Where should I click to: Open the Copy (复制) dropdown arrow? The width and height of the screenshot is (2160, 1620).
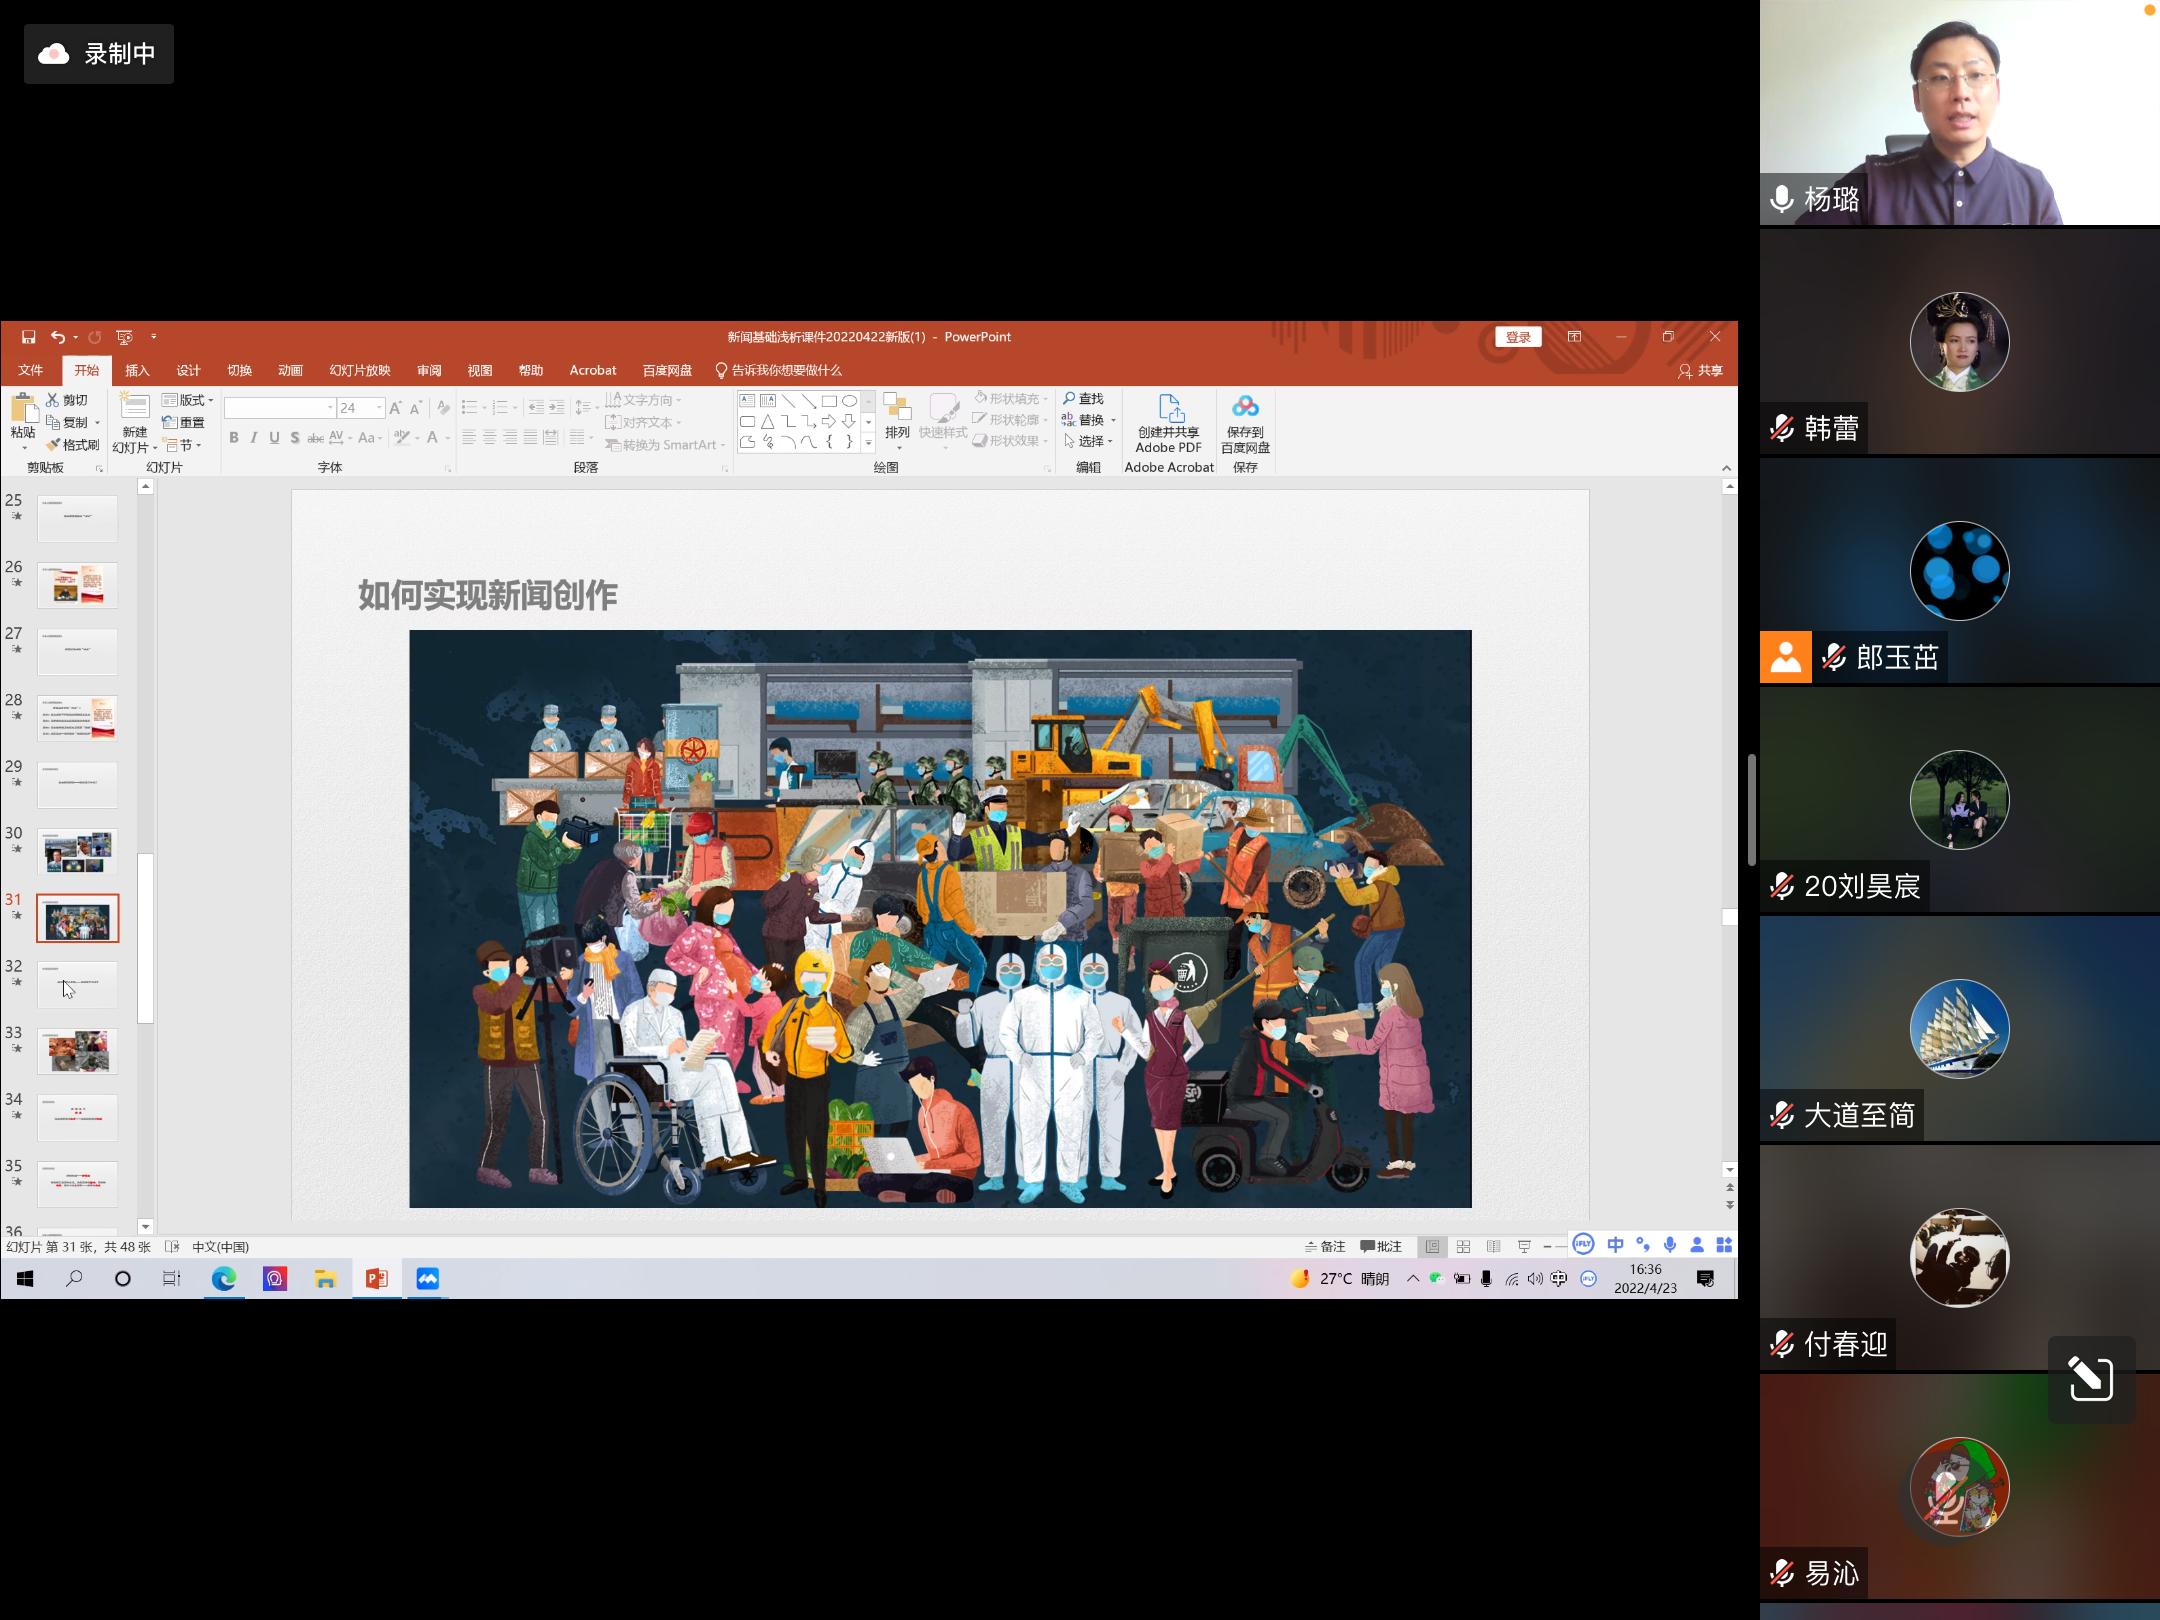click(97, 423)
